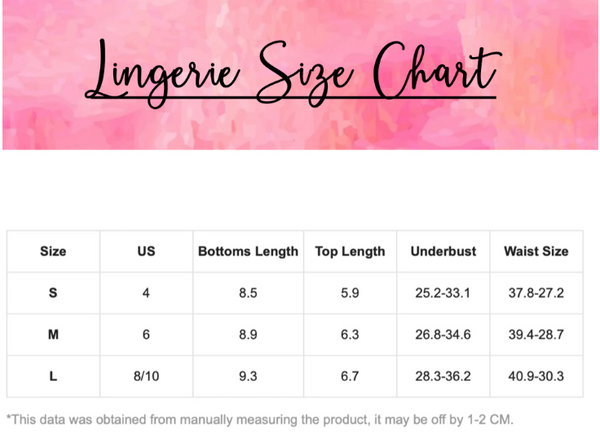Click the US column header

pos(146,251)
